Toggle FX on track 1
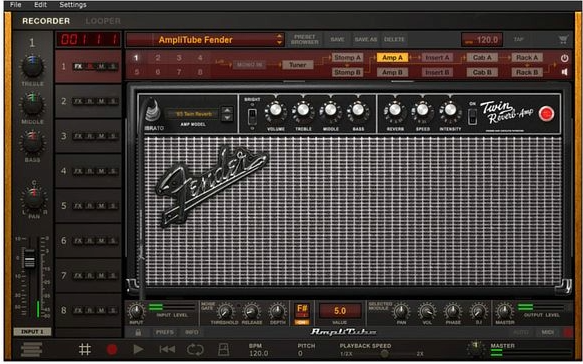This screenshot has height=364, width=583. tap(78, 67)
